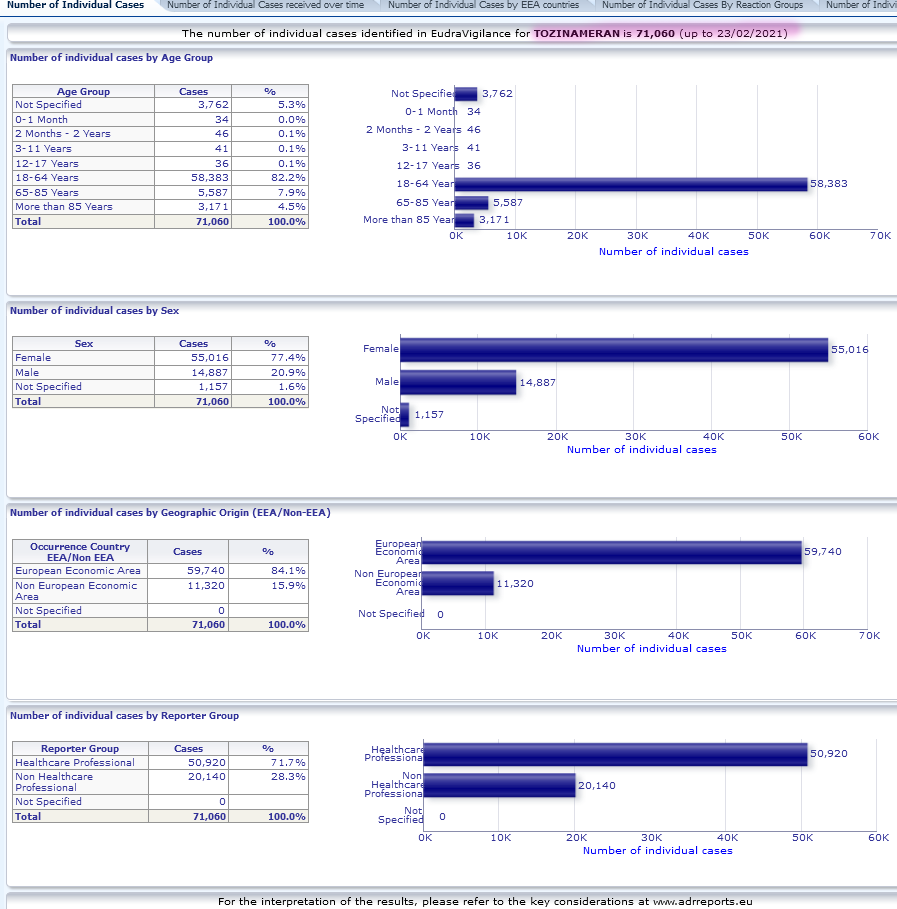This screenshot has width=897, height=909.
Task: Click the Male bar in Sex chart
Action: click(458, 382)
